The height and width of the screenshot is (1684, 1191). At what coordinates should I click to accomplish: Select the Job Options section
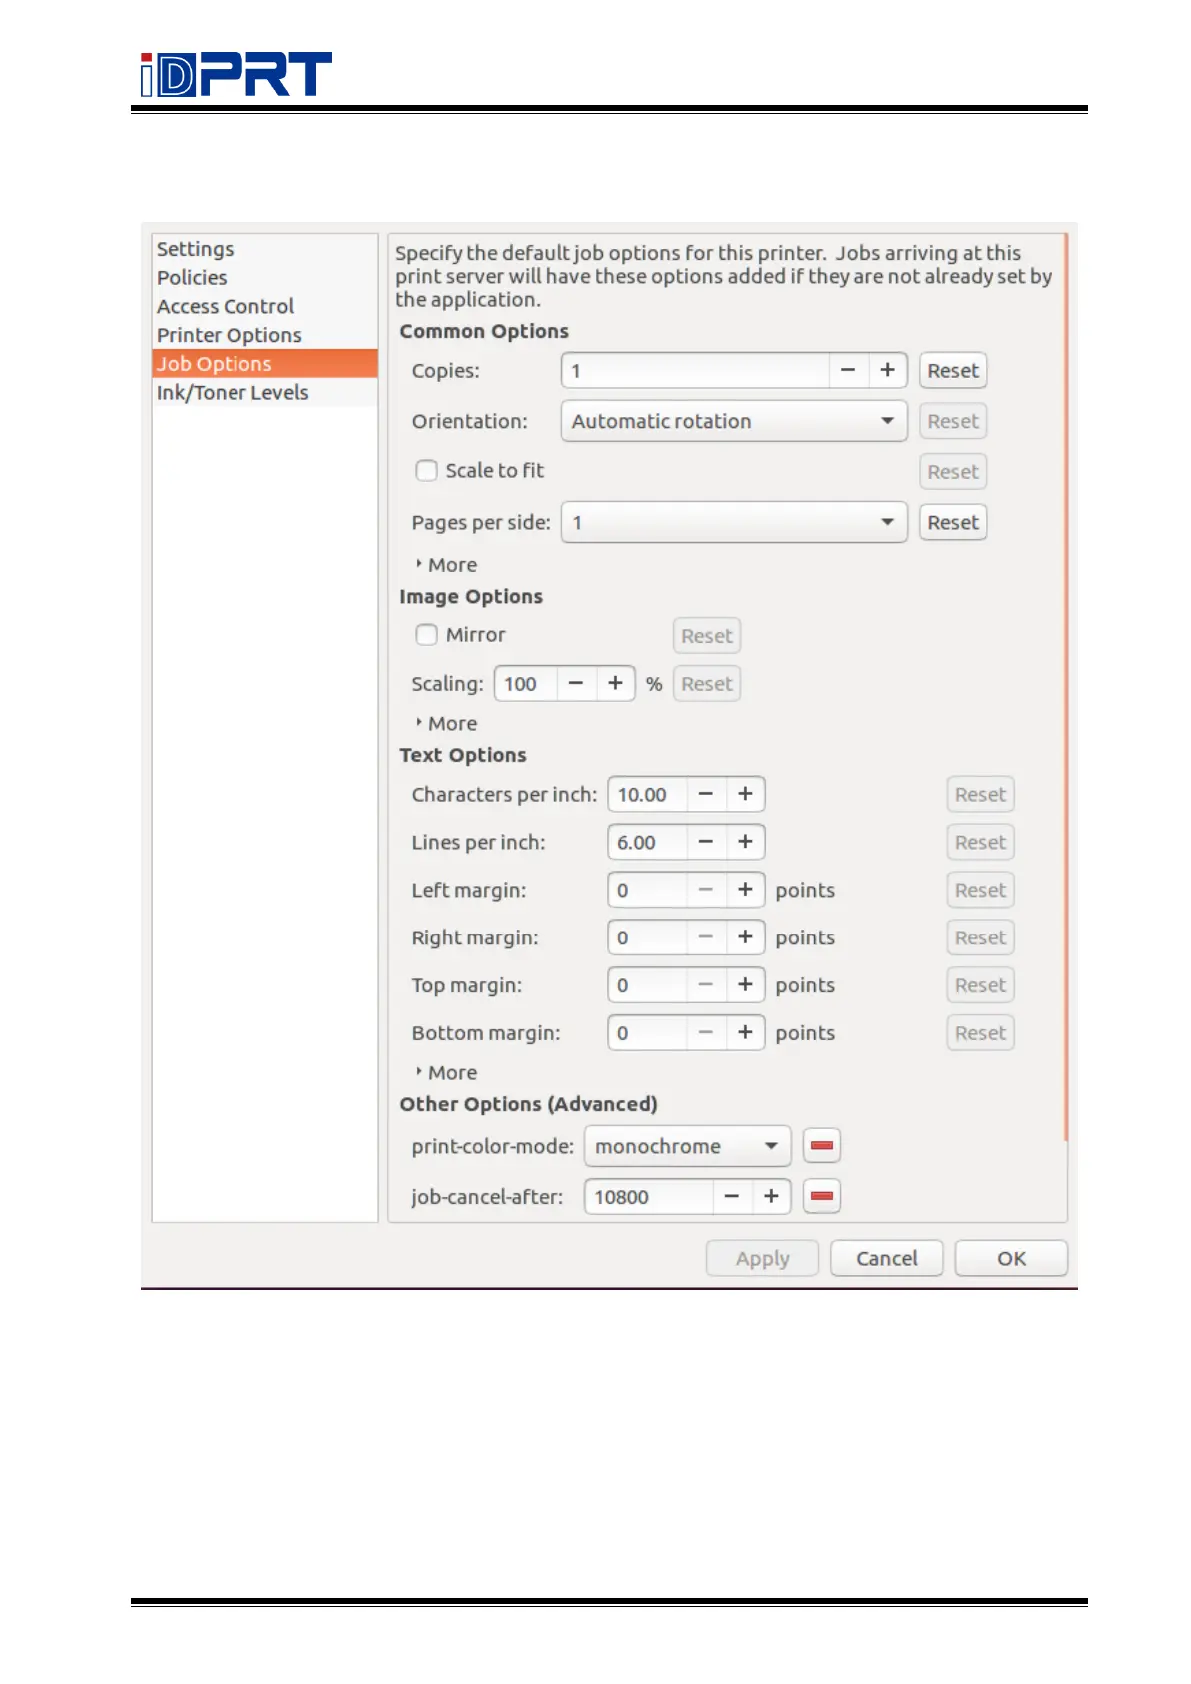(265, 363)
